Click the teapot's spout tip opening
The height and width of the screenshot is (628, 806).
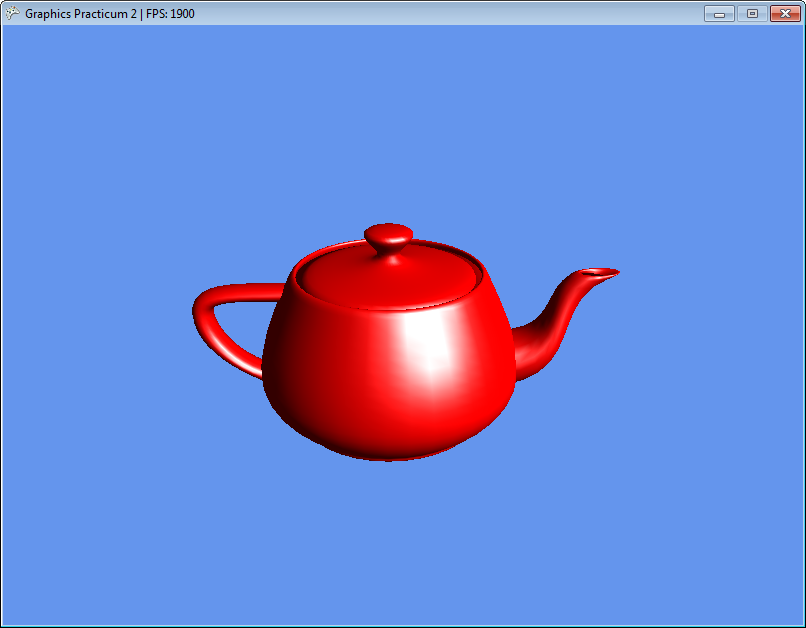600,272
